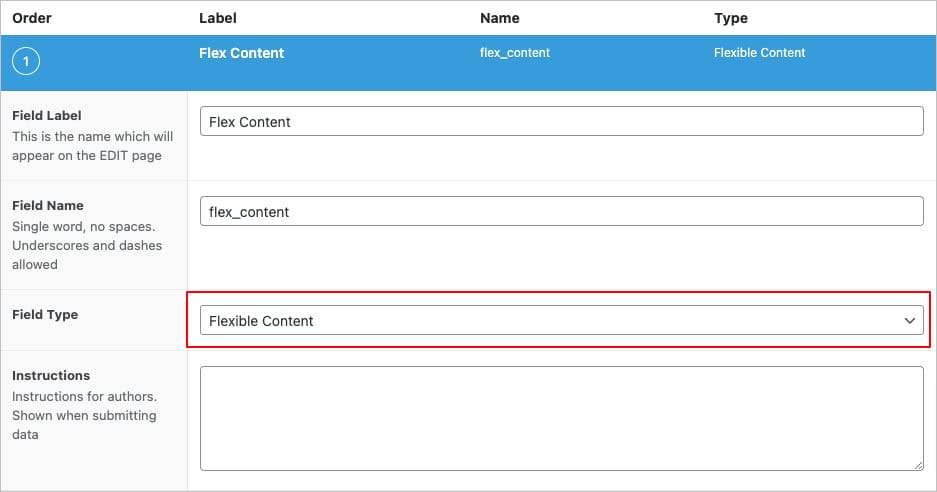Click the Name column header
This screenshot has width=937, height=492.
click(x=500, y=18)
